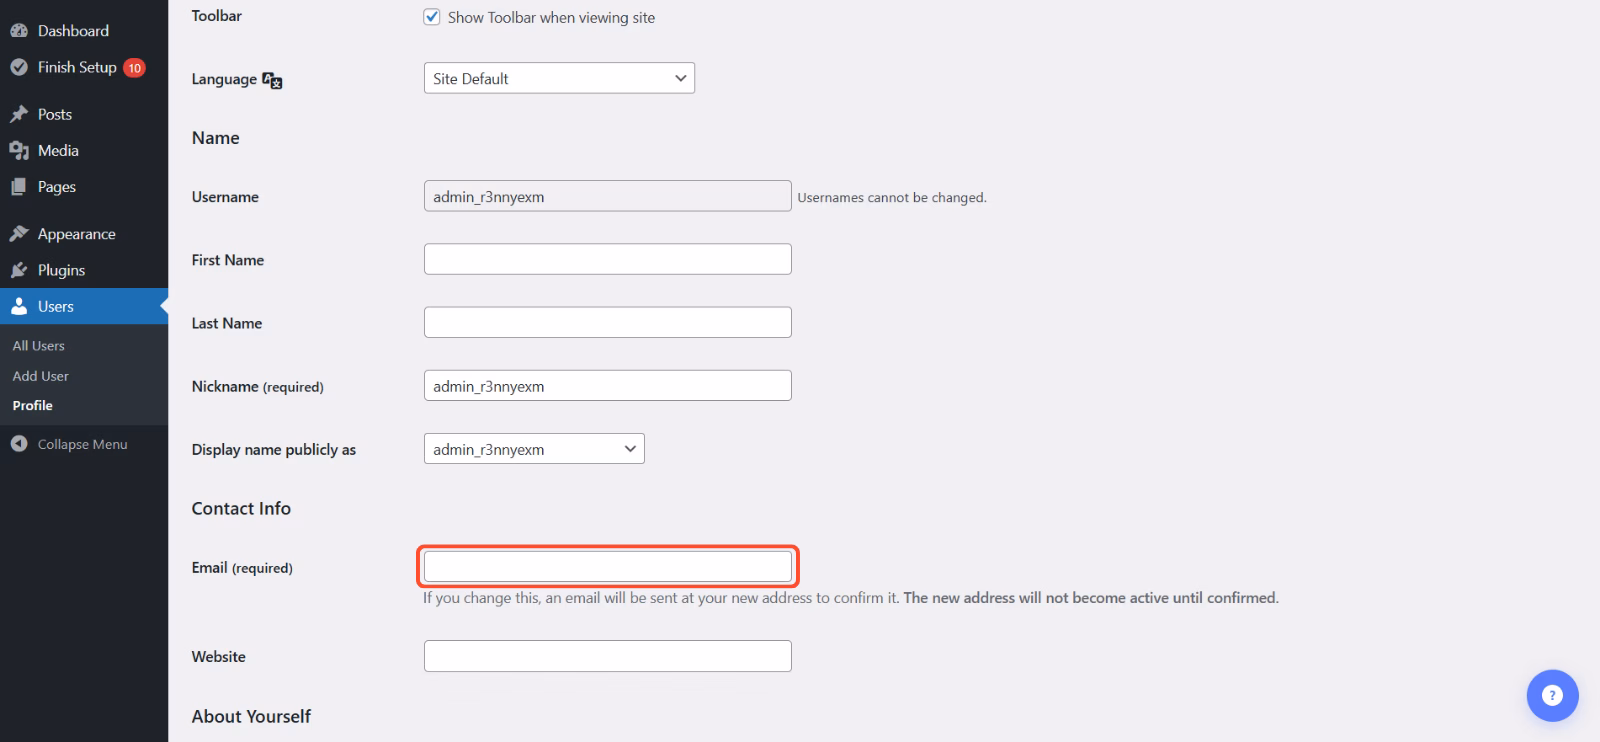Click the Plugins plug icon
Screen dimensions: 1600x742
[x=18, y=270]
